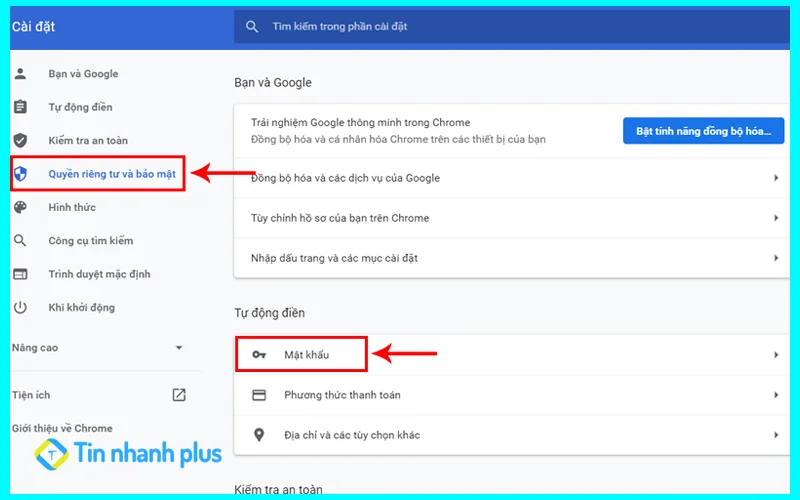The width and height of the screenshot is (800, 500).
Task: Click the browser window icon for Trình duyệt mặc định
Action: [20, 274]
